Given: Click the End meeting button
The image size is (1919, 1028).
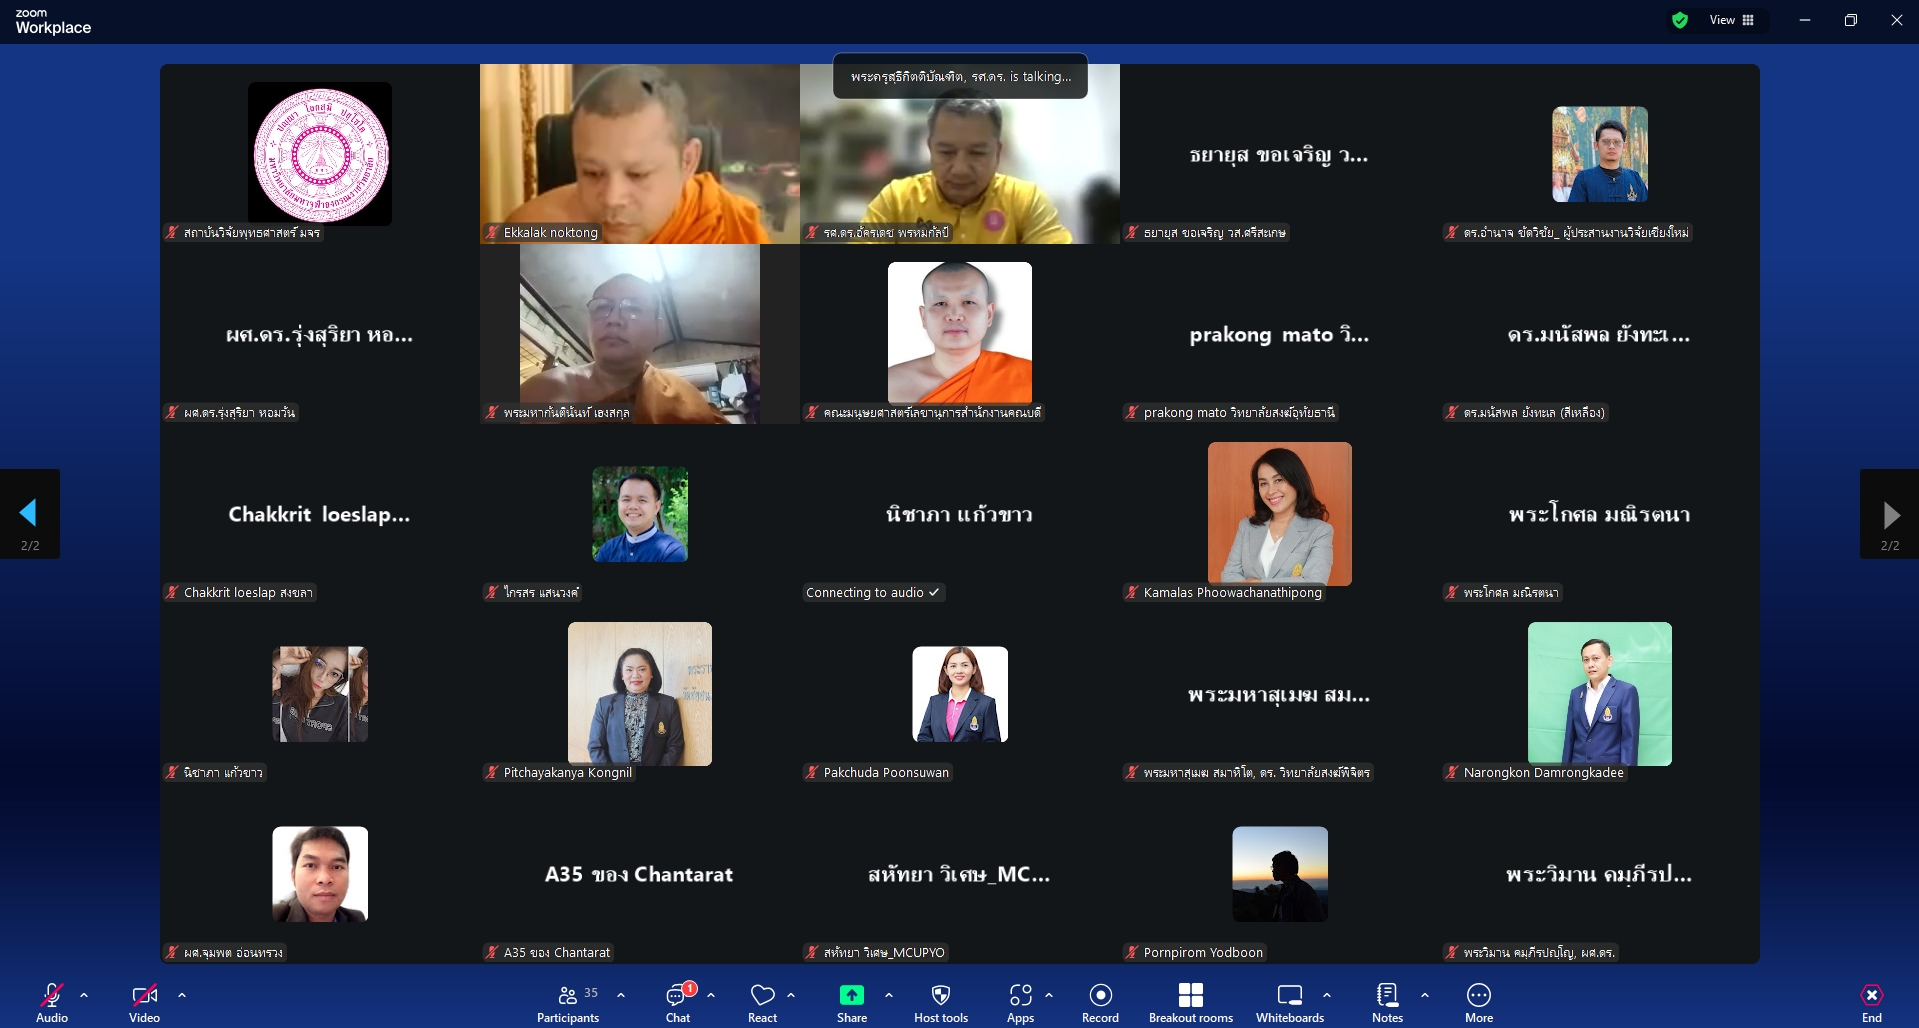Looking at the screenshot, I should click(x=1871, y=1002).
